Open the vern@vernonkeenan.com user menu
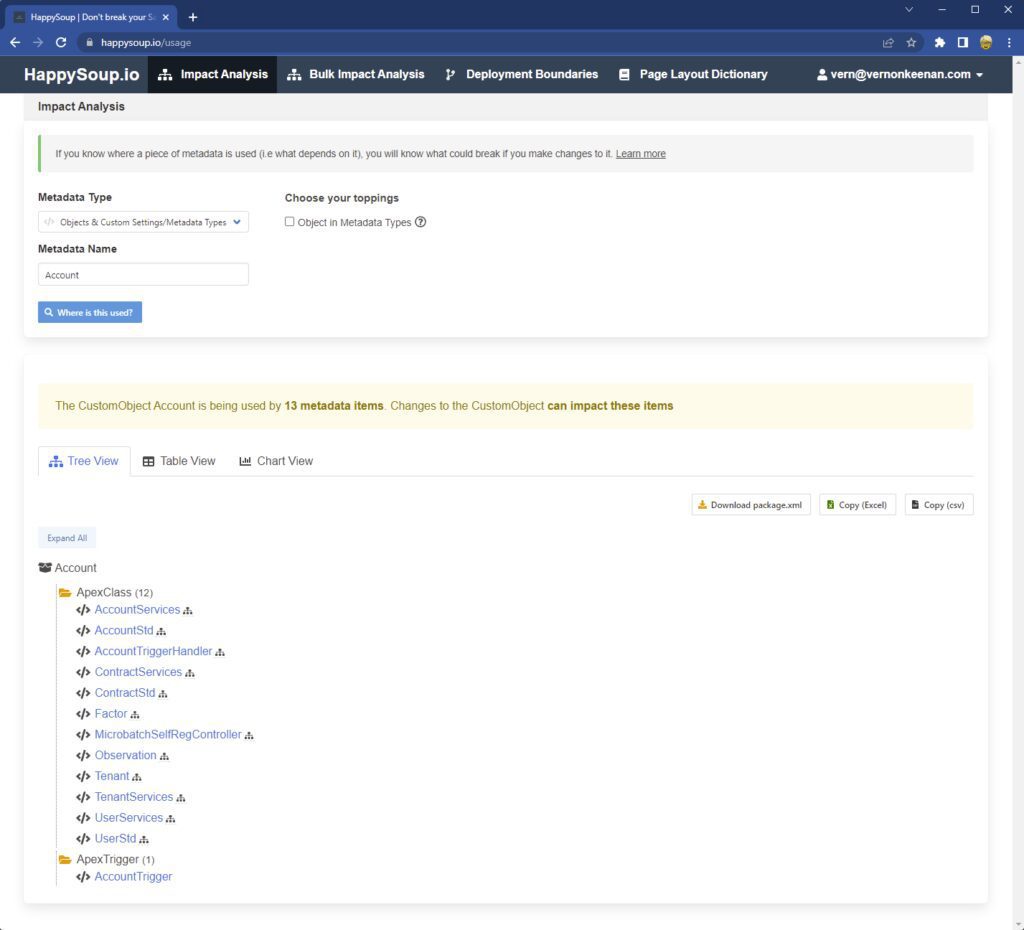 899,74
